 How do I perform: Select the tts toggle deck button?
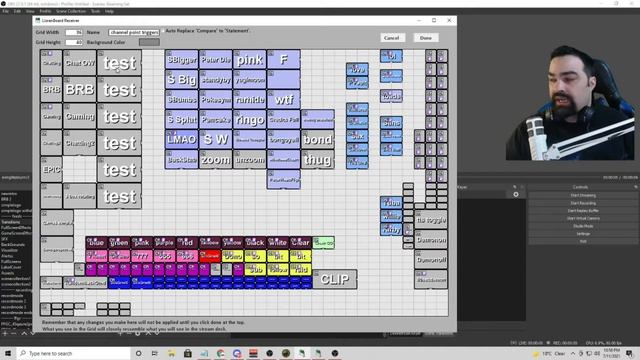(x=431, y=220)
